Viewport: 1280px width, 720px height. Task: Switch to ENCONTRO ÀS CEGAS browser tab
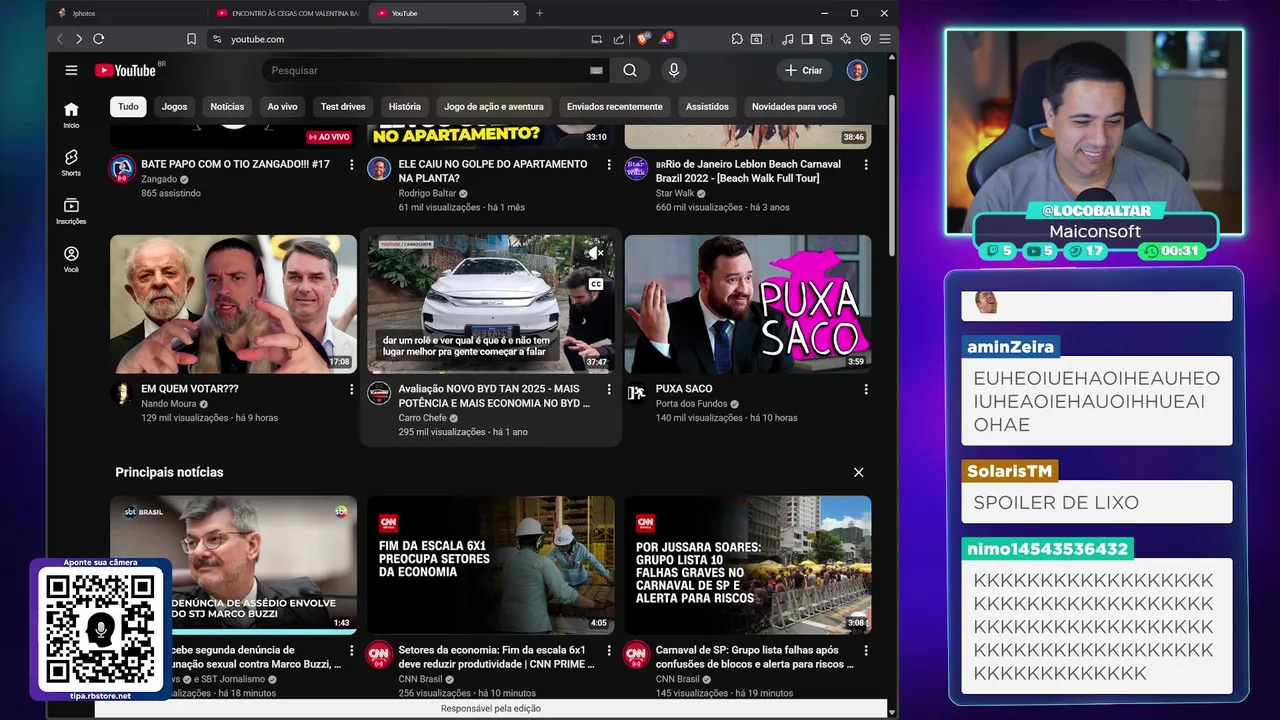[289, 13]
